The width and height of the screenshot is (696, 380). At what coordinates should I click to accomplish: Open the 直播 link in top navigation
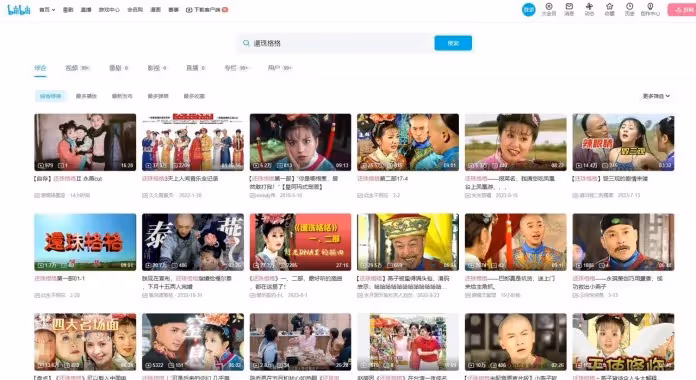[x=86, y=10]
